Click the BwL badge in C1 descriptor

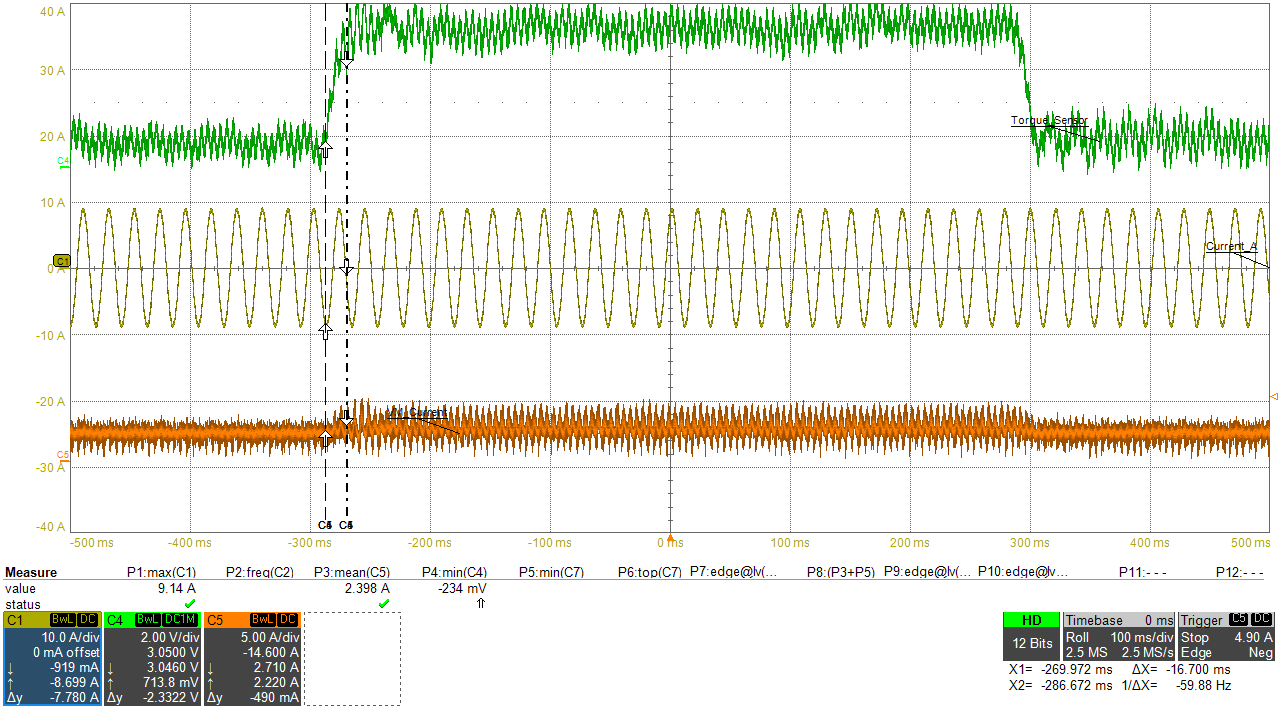click(x=65, y=620)
